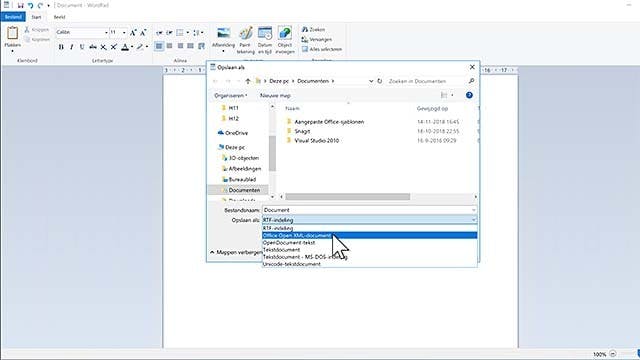Open the bullet list style dropdown arrow
640x360 pixels.
[187, 33]
